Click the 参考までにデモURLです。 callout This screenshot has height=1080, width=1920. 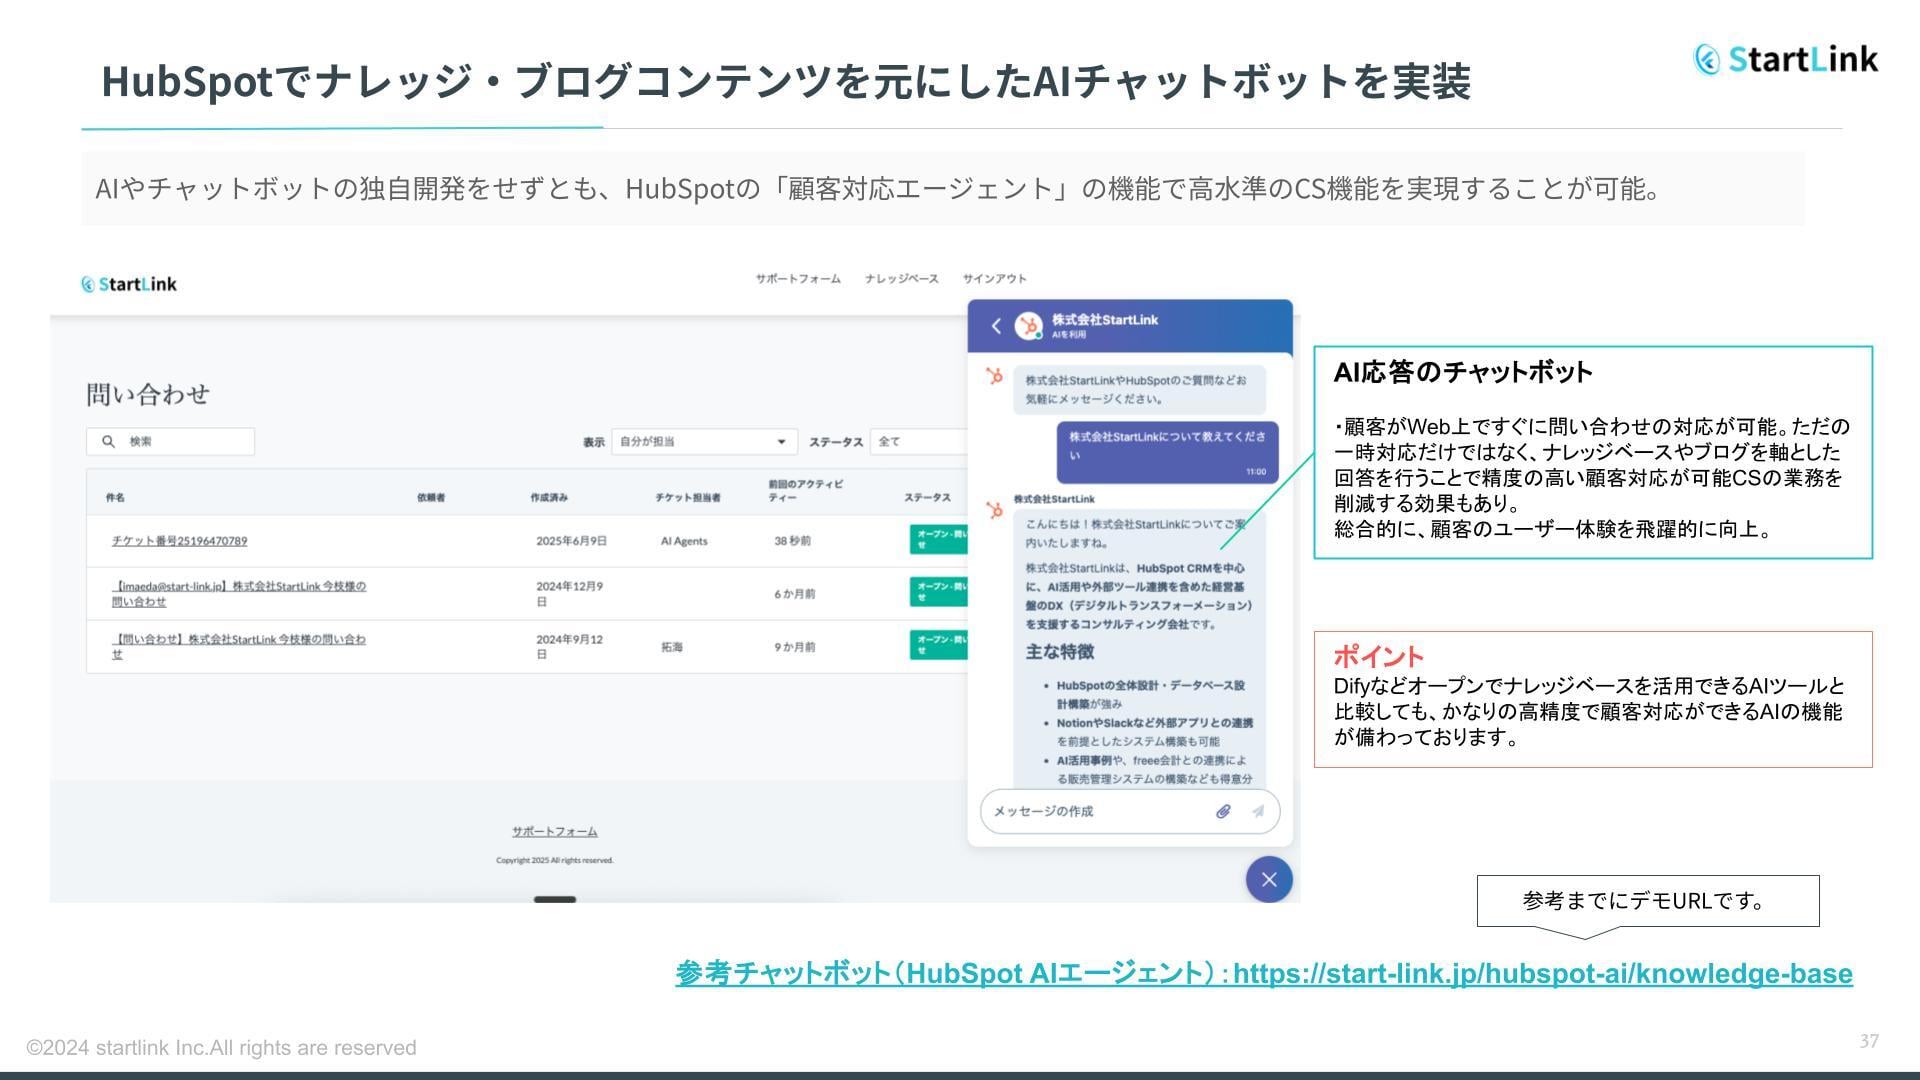click(1648, 901)
